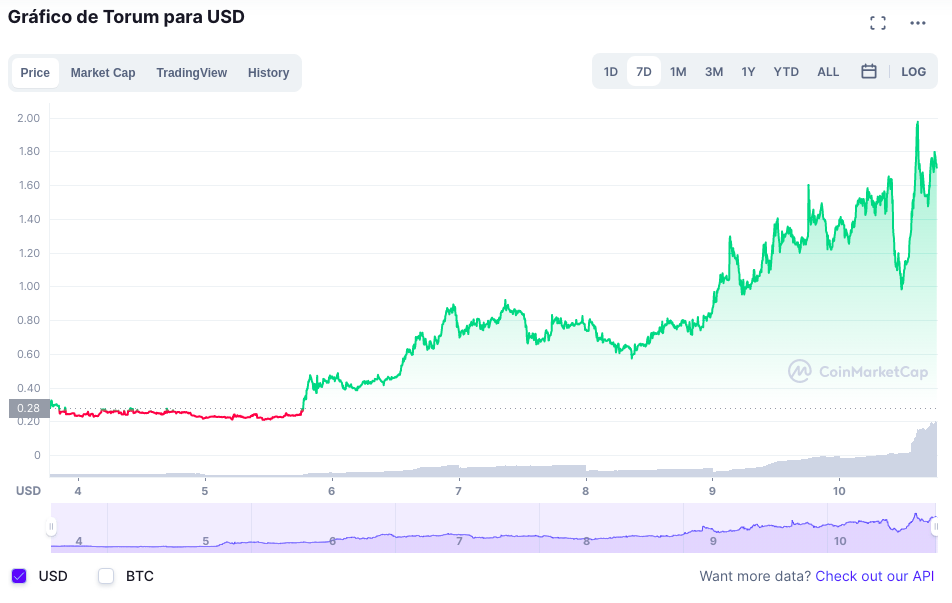Choose the 3M time range
952x603 pixels.
coord(714,72)
